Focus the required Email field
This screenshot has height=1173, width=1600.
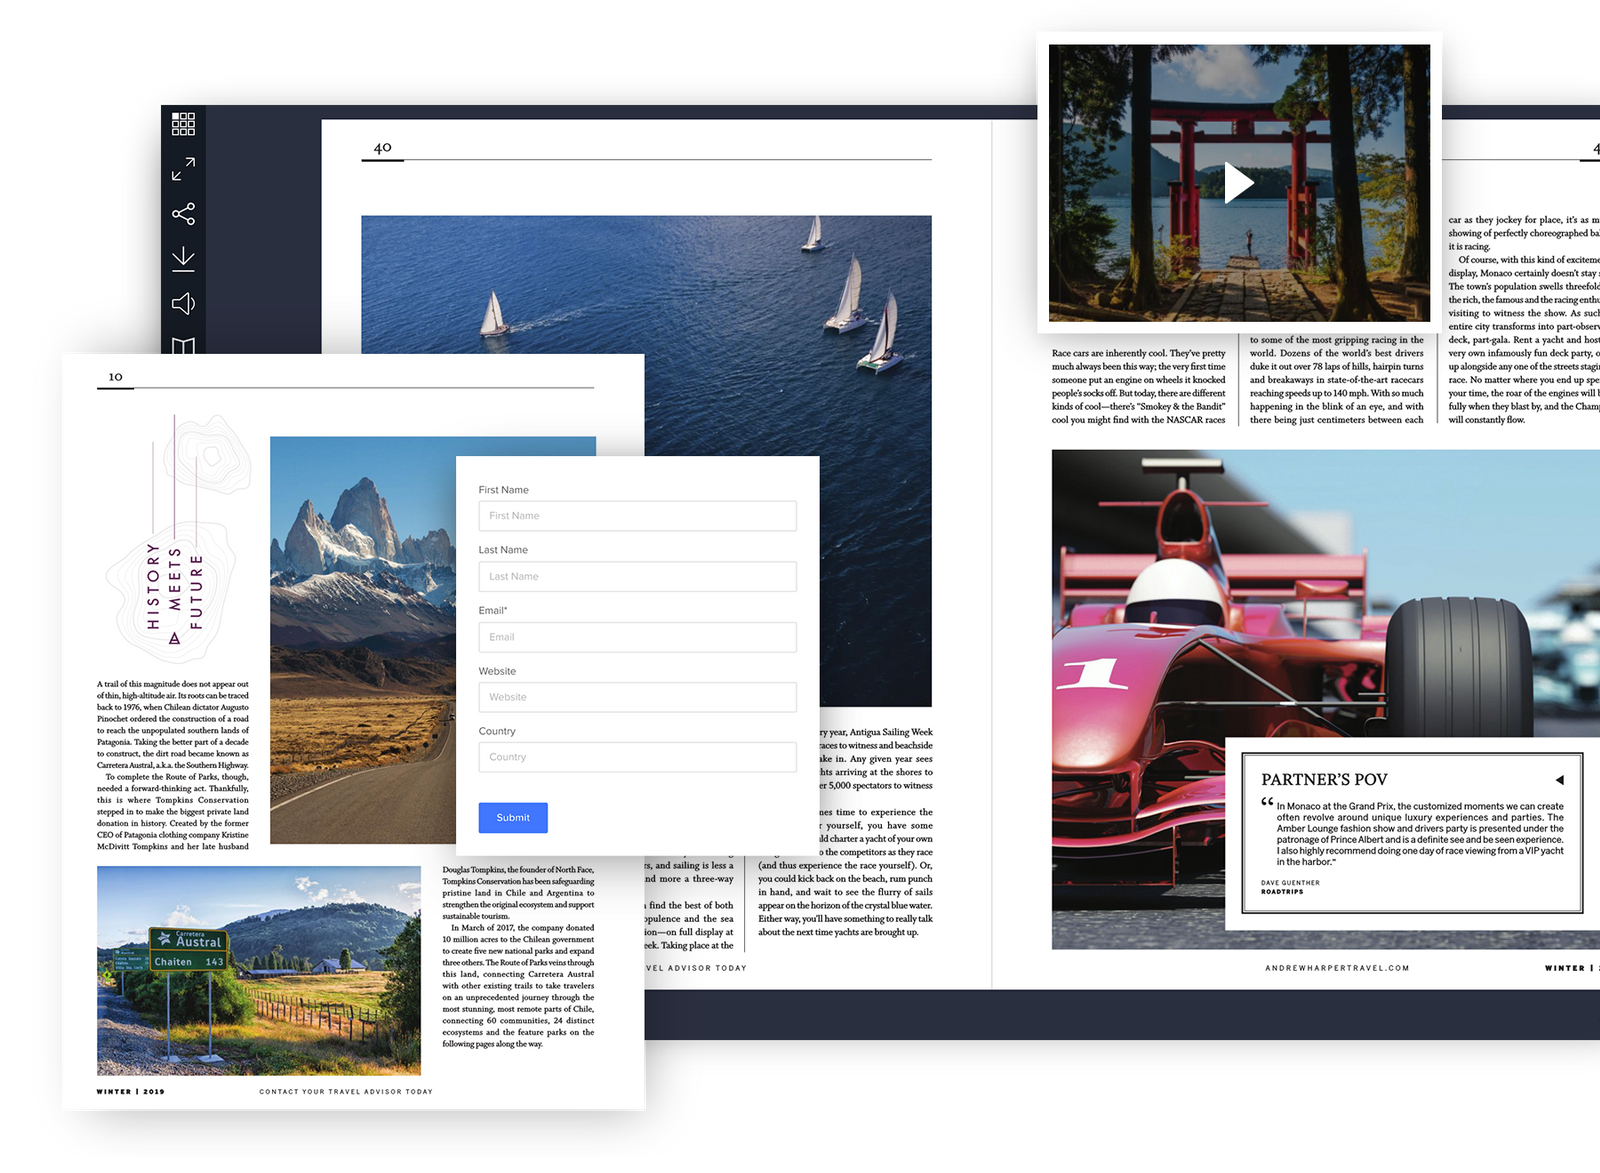pyautogui.click(x=637, y=637)
